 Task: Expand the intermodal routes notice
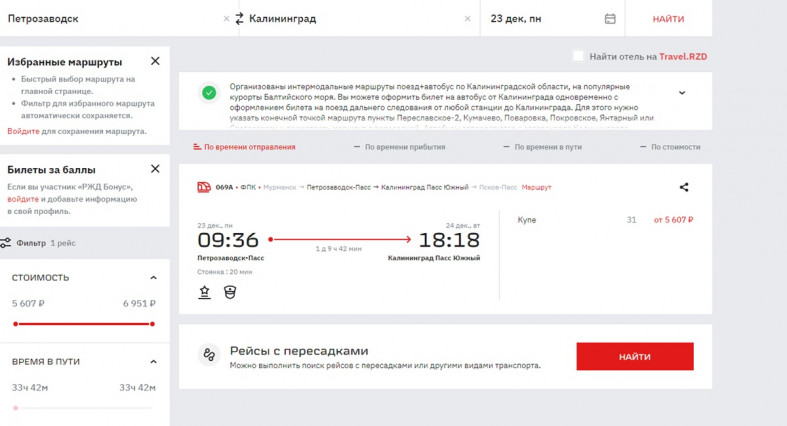(x=682, y=93)
